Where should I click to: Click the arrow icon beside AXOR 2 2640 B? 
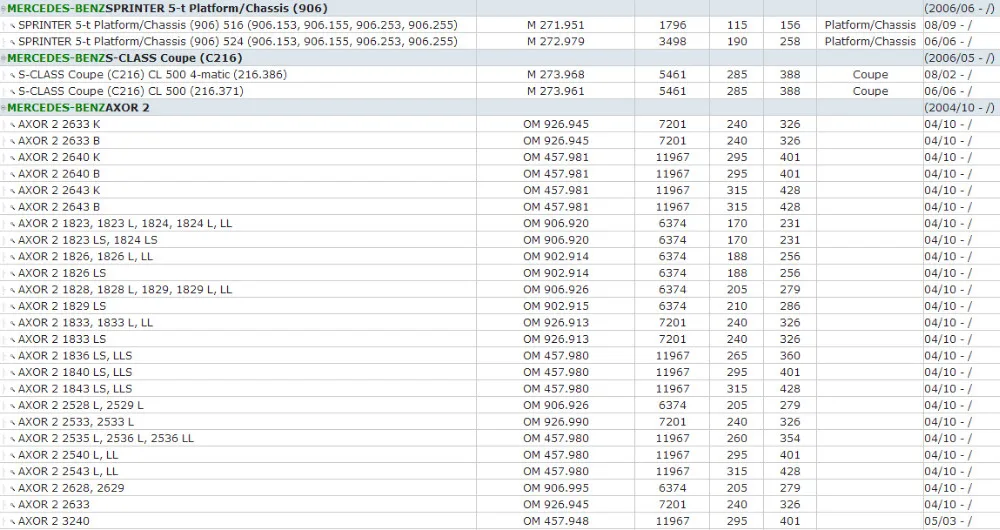[12, 175]
